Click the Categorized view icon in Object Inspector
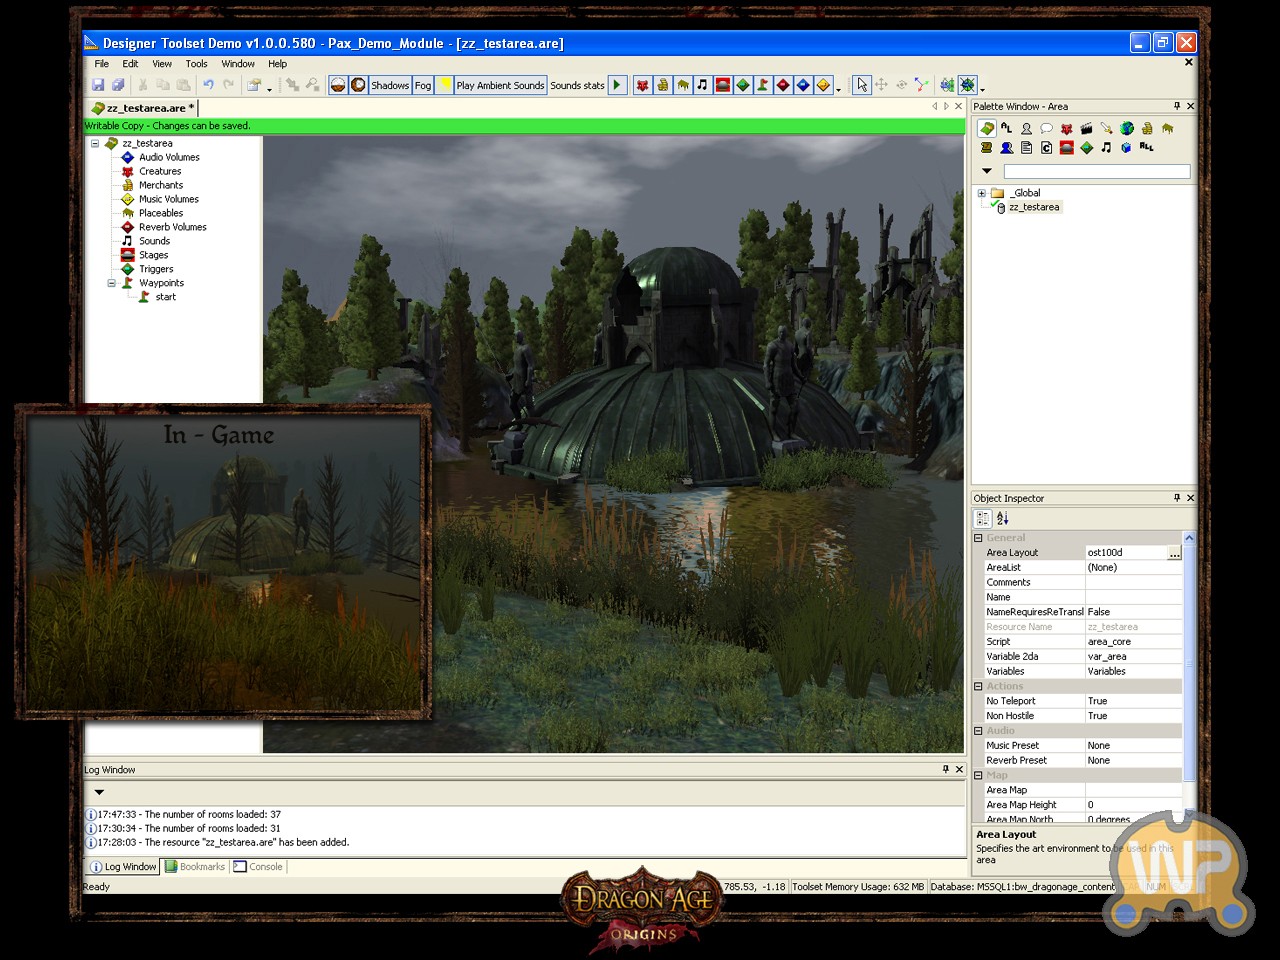The width and height of the screenshot is (1280, 960). [x=983, y=518]
